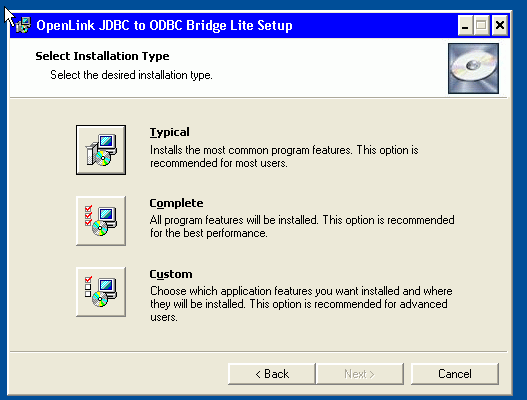527x400 pixels.
Task: Click the CD disc image in header
Action: pos(473,68)
